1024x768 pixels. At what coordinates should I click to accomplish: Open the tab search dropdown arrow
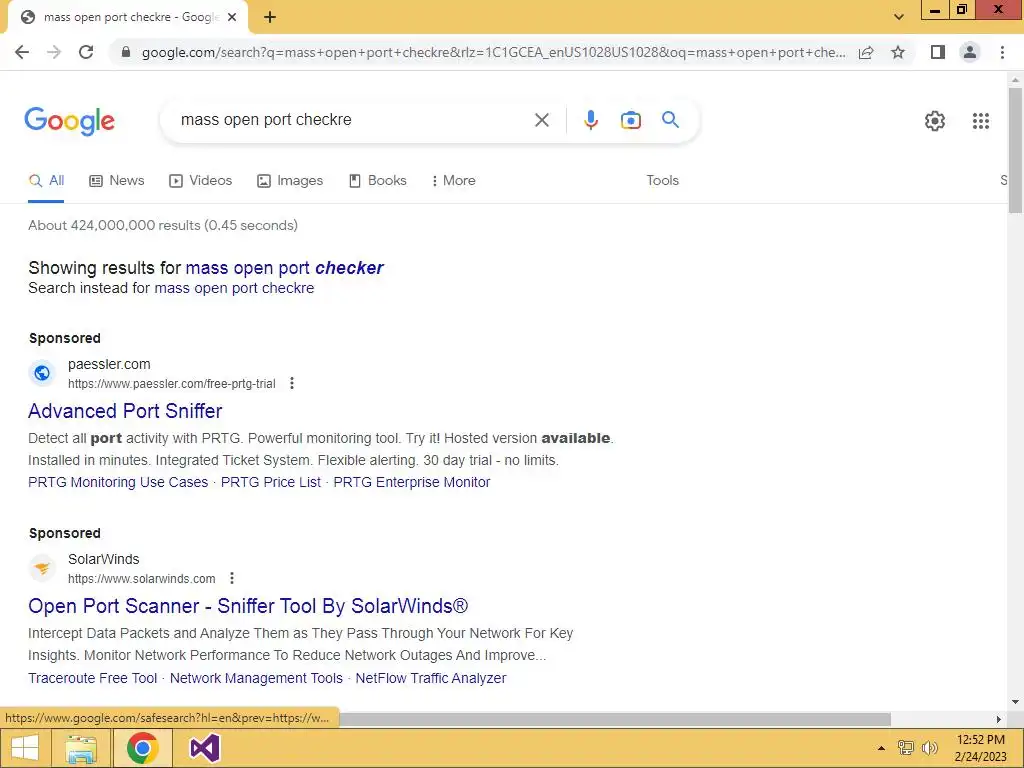point(899,18)
